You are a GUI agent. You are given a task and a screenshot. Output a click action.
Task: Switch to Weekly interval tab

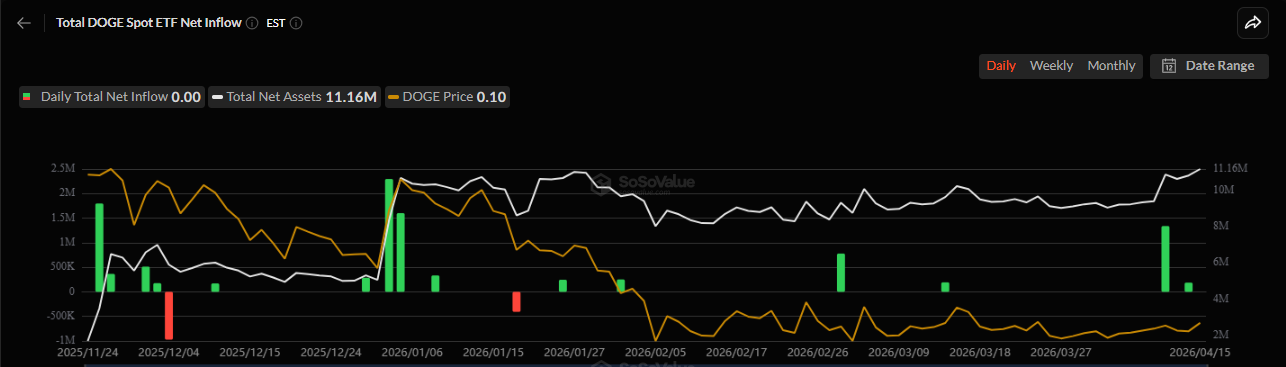coord(1051,66)
